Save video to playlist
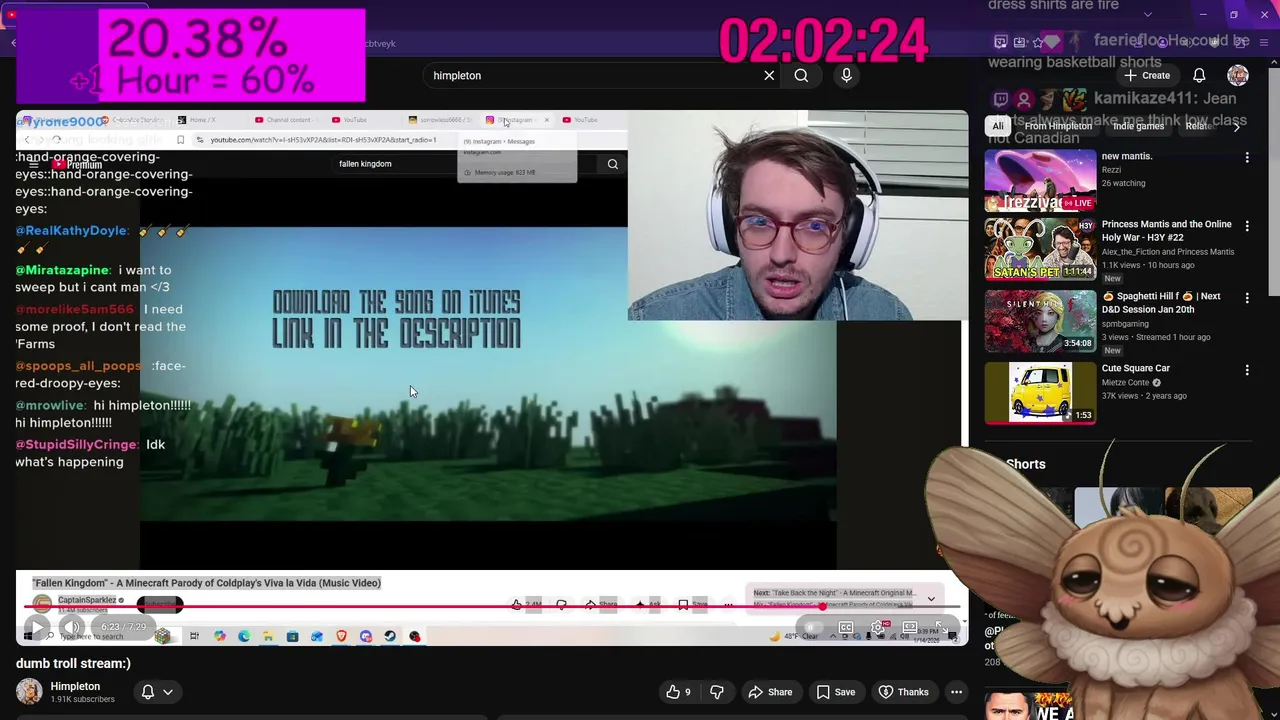The height and width of the screenshot is (720, 1280). tap(835, 692)
